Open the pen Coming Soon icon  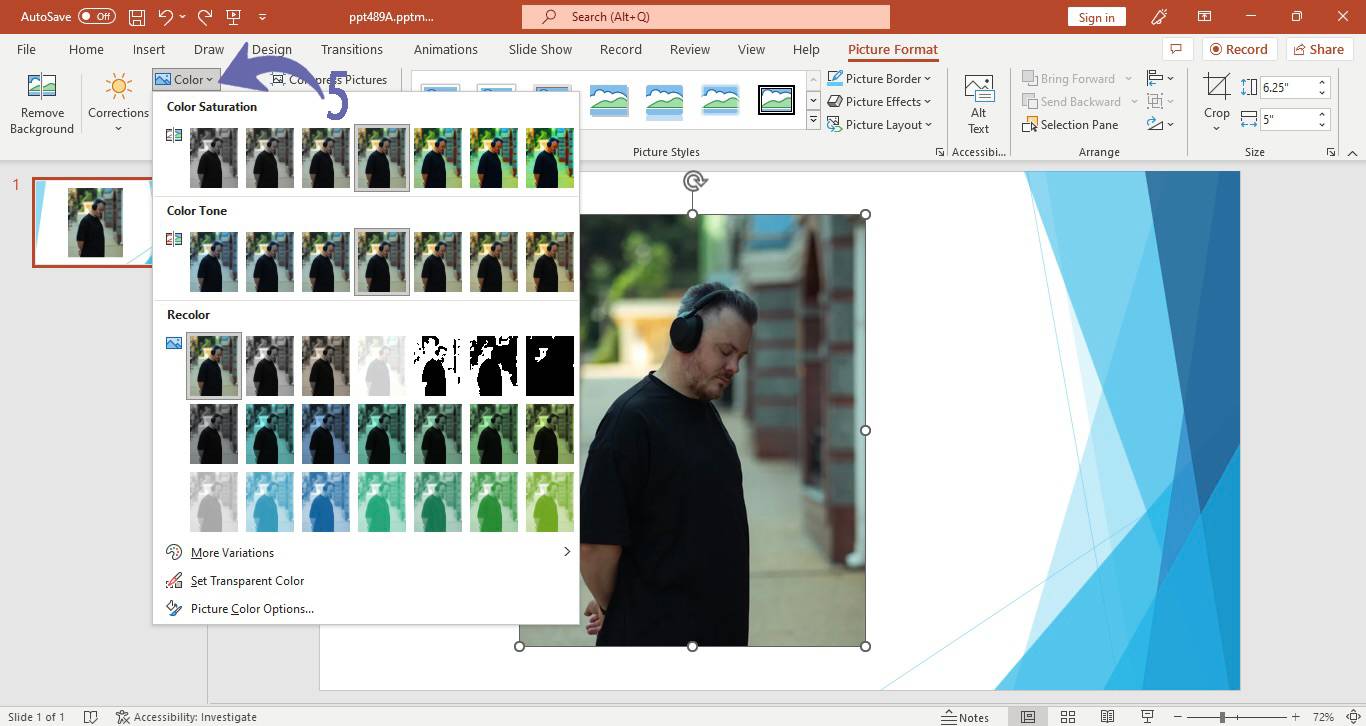point(1159,17)
